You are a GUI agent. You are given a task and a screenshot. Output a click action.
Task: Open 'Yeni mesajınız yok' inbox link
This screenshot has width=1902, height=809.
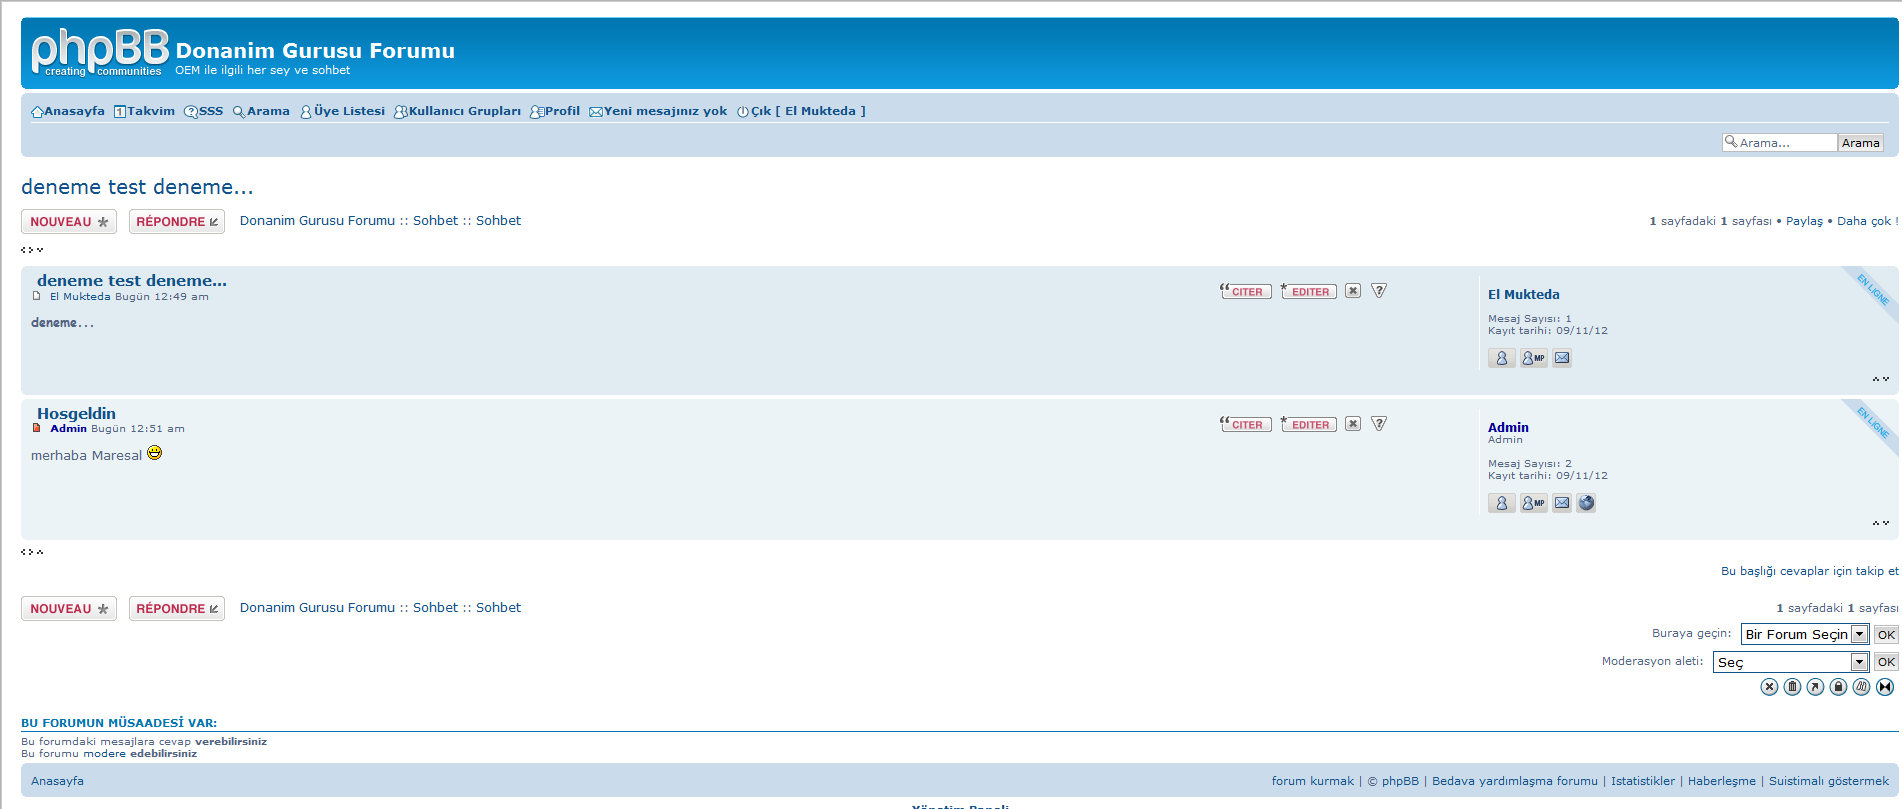click(658, 111)
